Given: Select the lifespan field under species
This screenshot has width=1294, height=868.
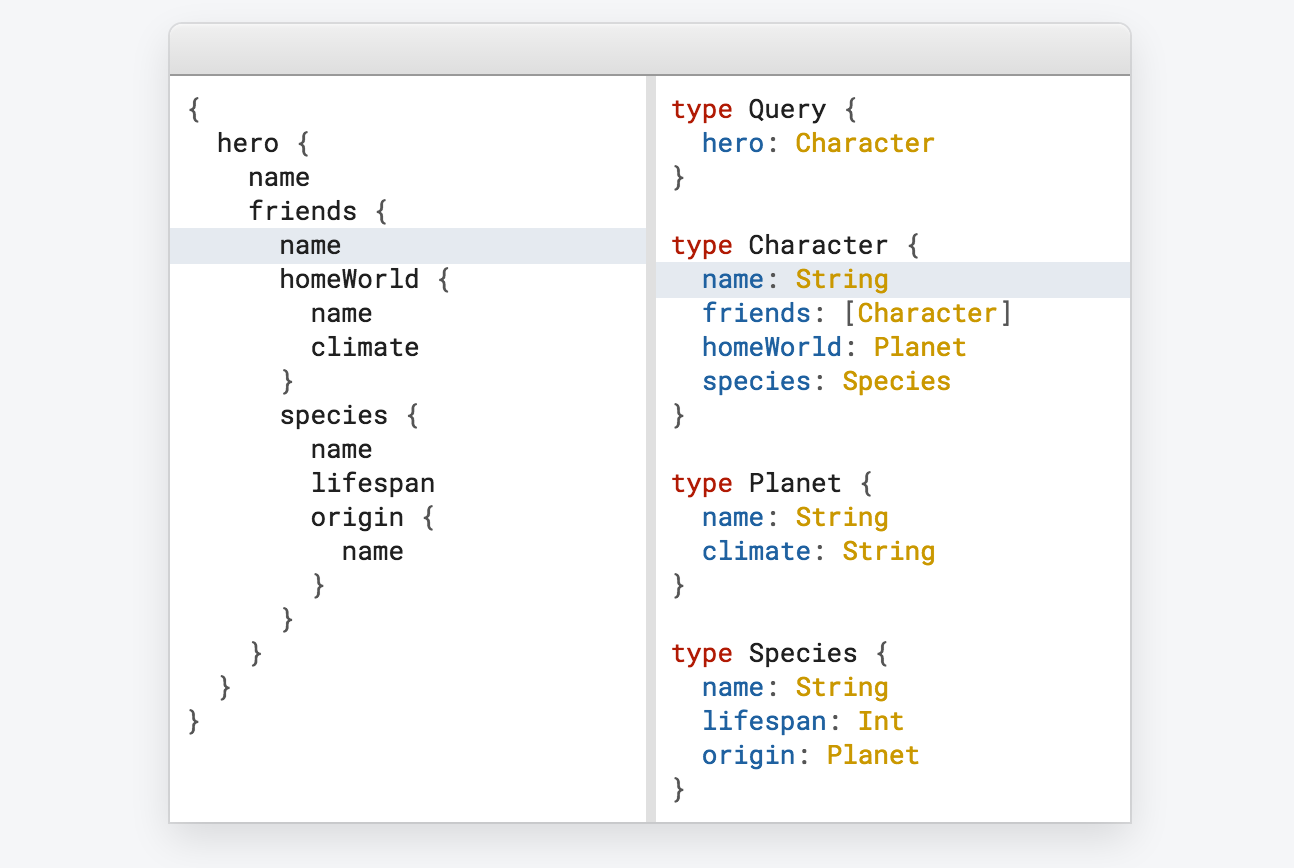Looking at the screenshot, I should click(373, 483).
